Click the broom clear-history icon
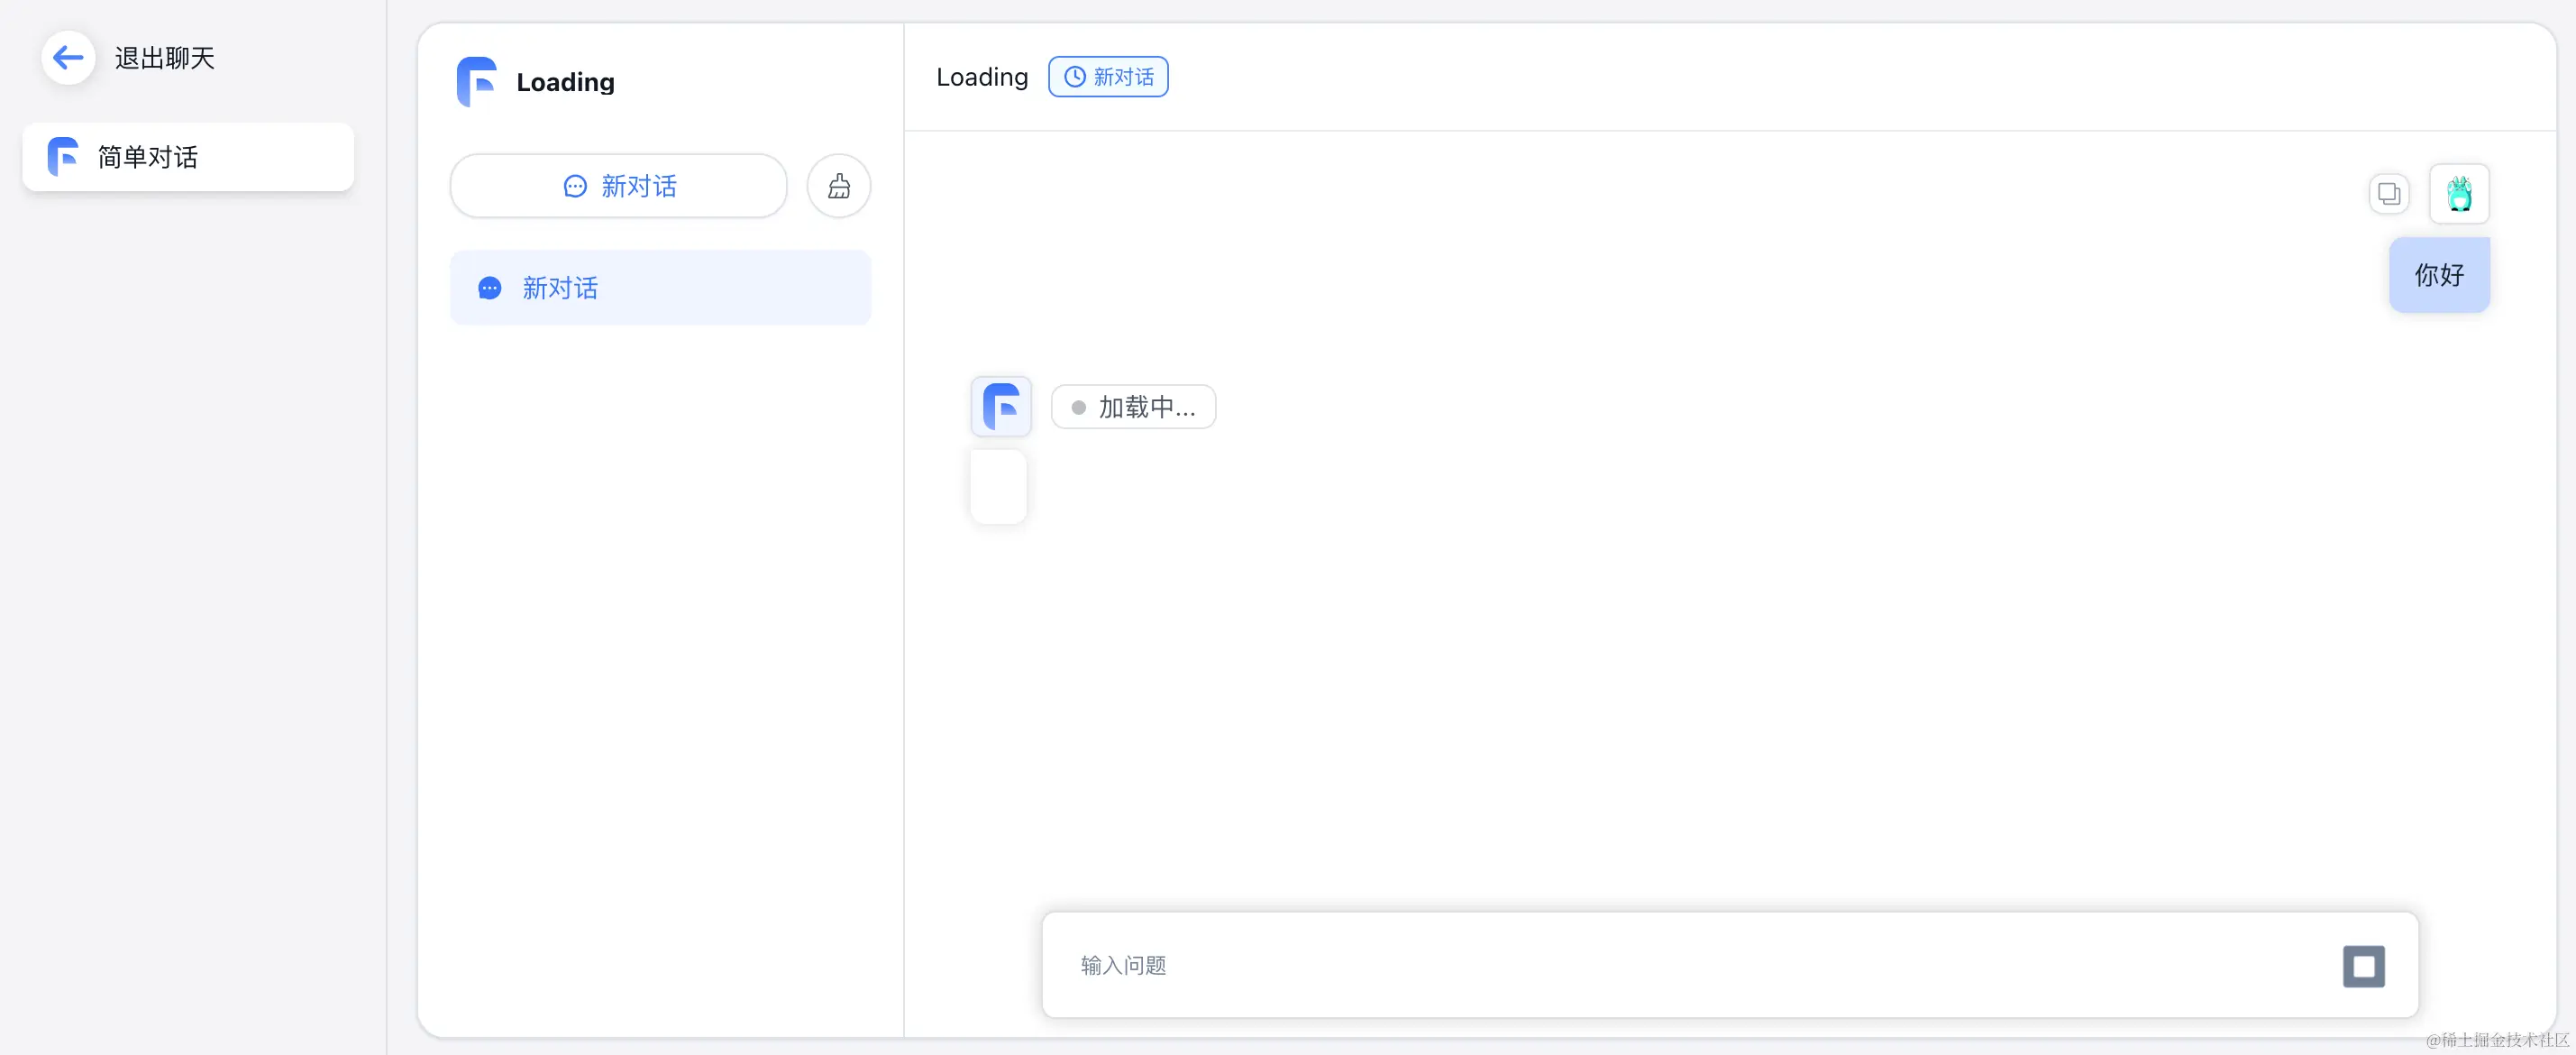This screenshot has width=2576, height=1055. (838, 186)
